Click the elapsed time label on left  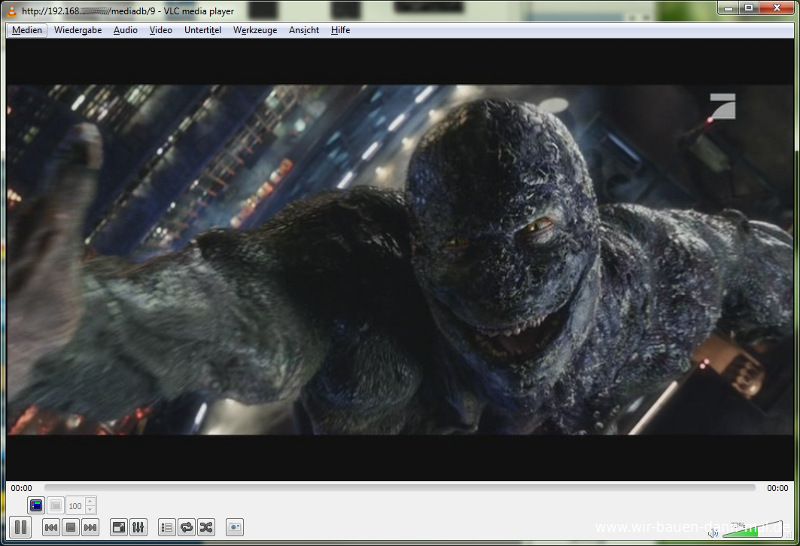click(x=21, y=488)
